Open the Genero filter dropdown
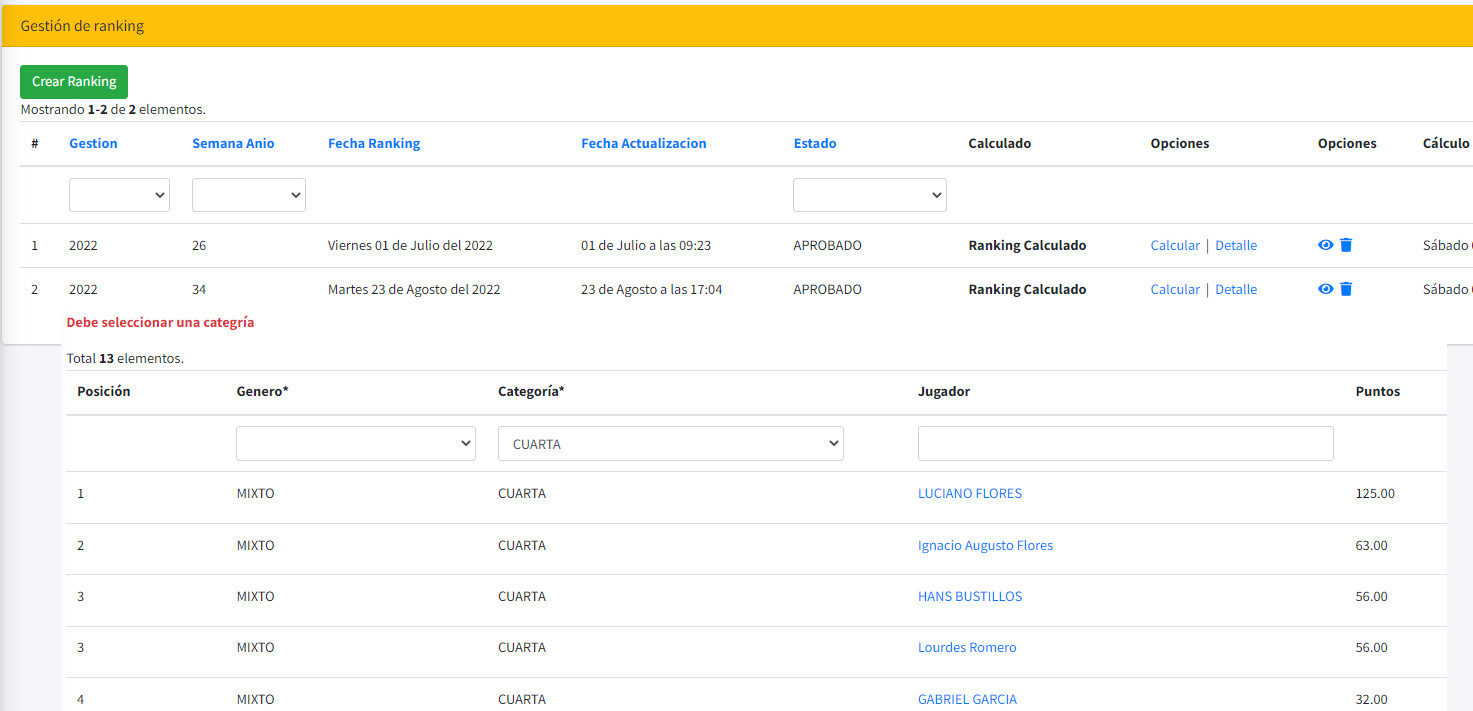1473x711 pixels. [355, 444]
